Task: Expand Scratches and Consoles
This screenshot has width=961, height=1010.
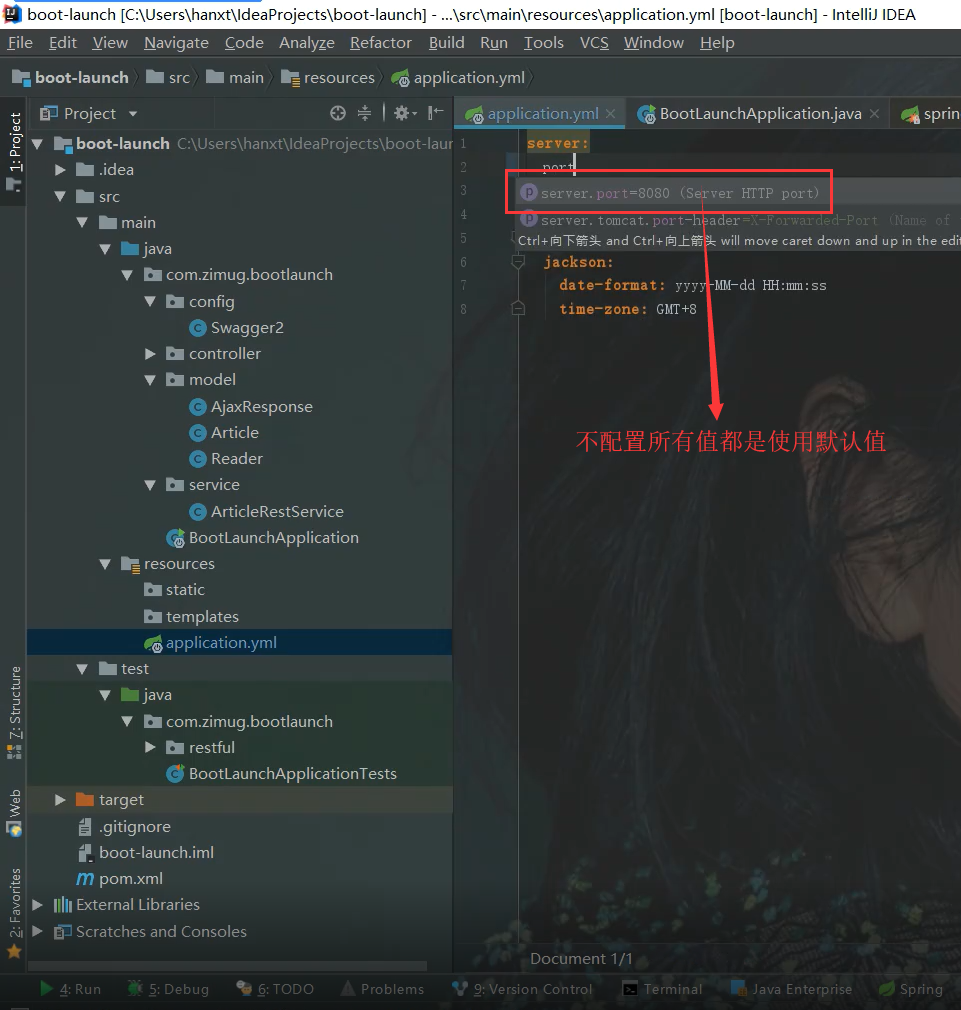Action: (37, 931)
